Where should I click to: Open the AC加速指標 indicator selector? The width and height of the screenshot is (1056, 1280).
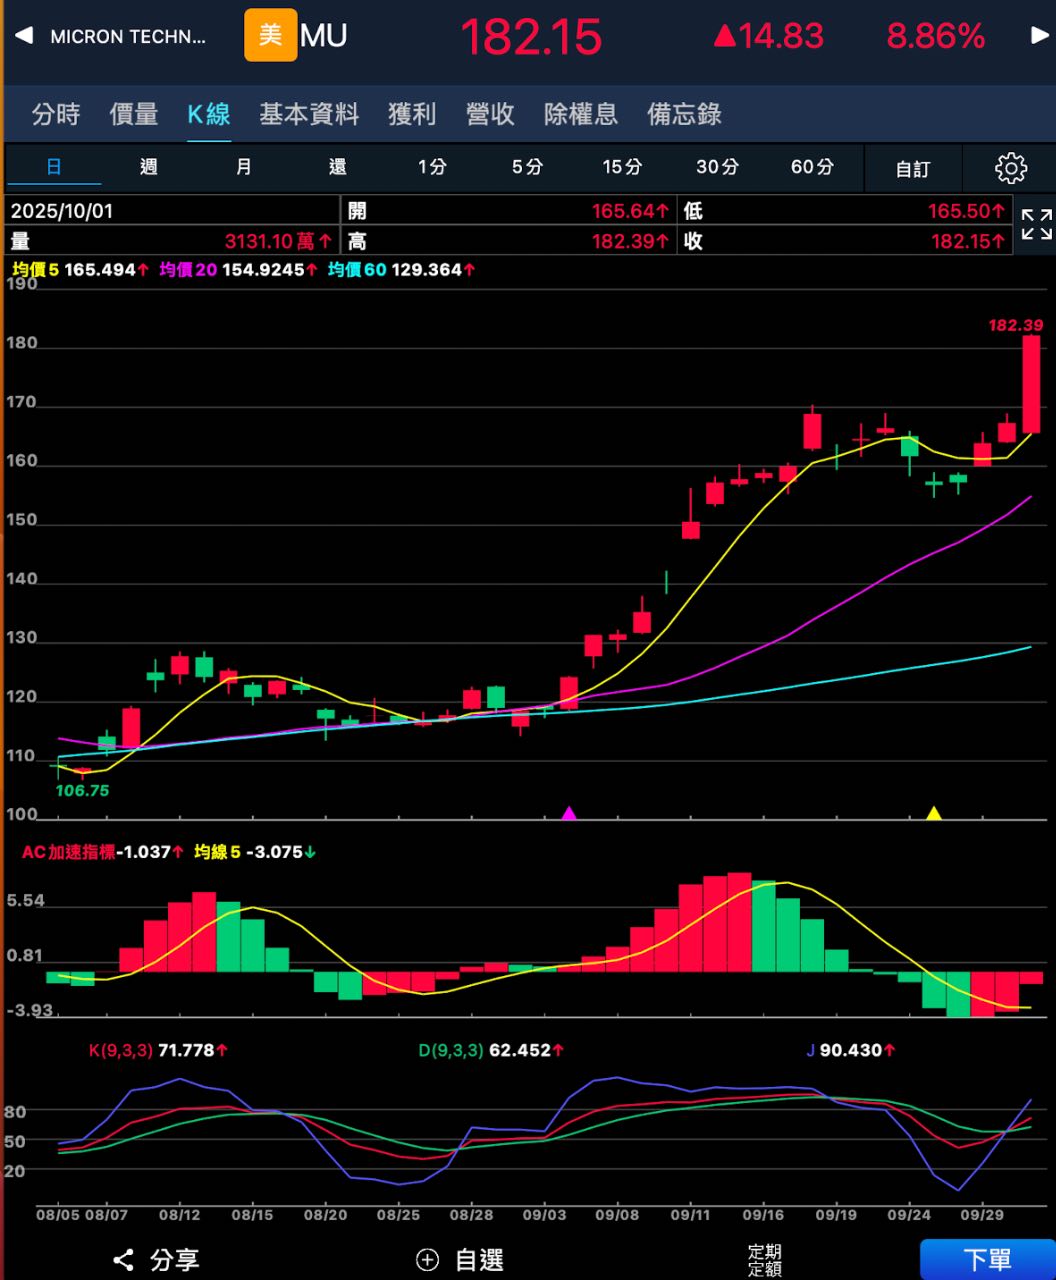coord(68,852)
